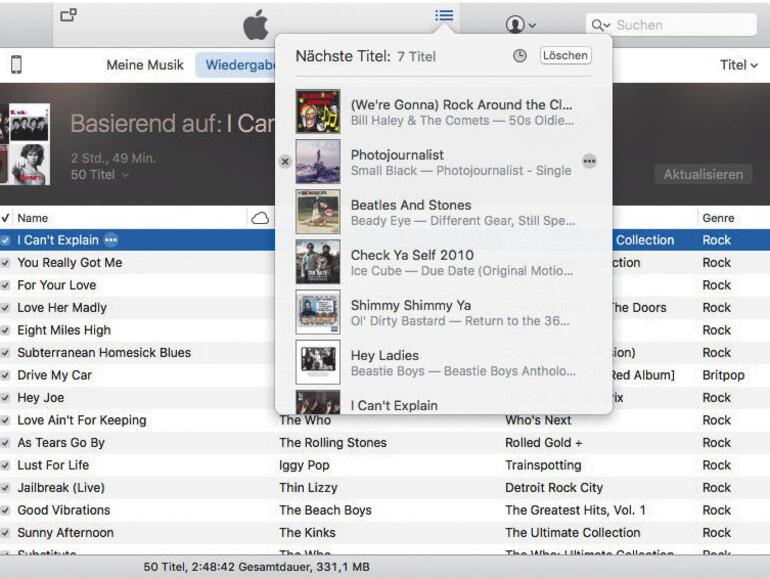Toggle the For Your Love checkbox
770x578 pixels.
(5, 285)
